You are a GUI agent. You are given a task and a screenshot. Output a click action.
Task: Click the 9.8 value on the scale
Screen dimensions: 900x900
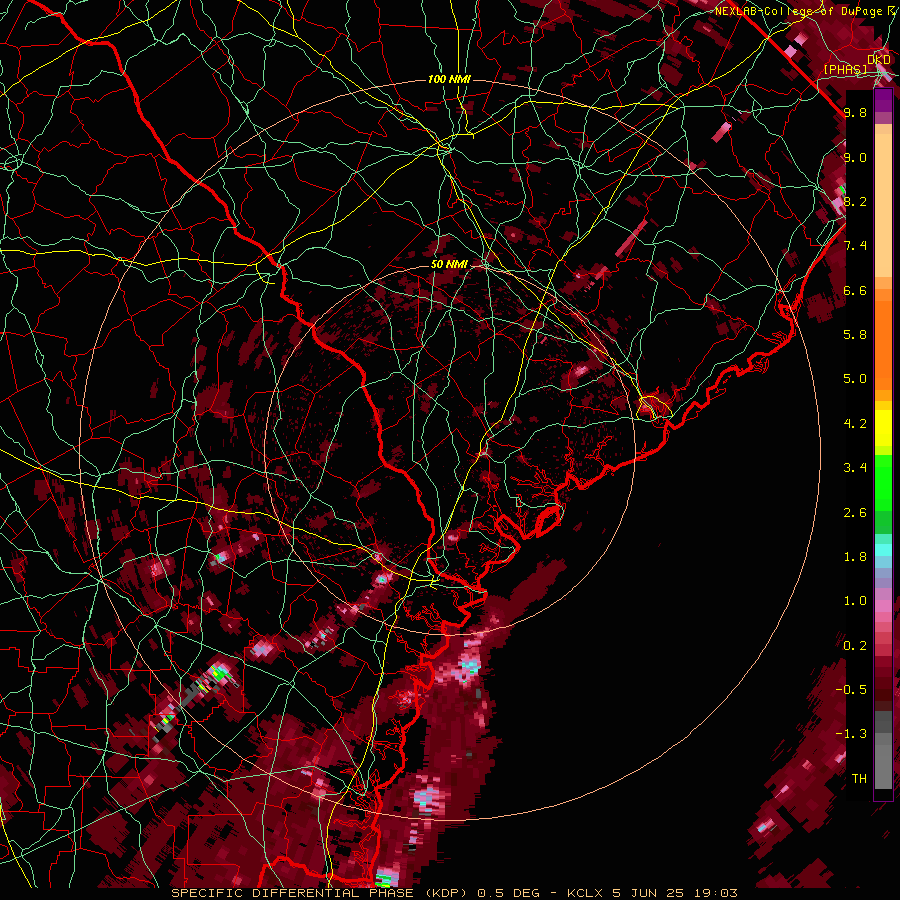855,112
